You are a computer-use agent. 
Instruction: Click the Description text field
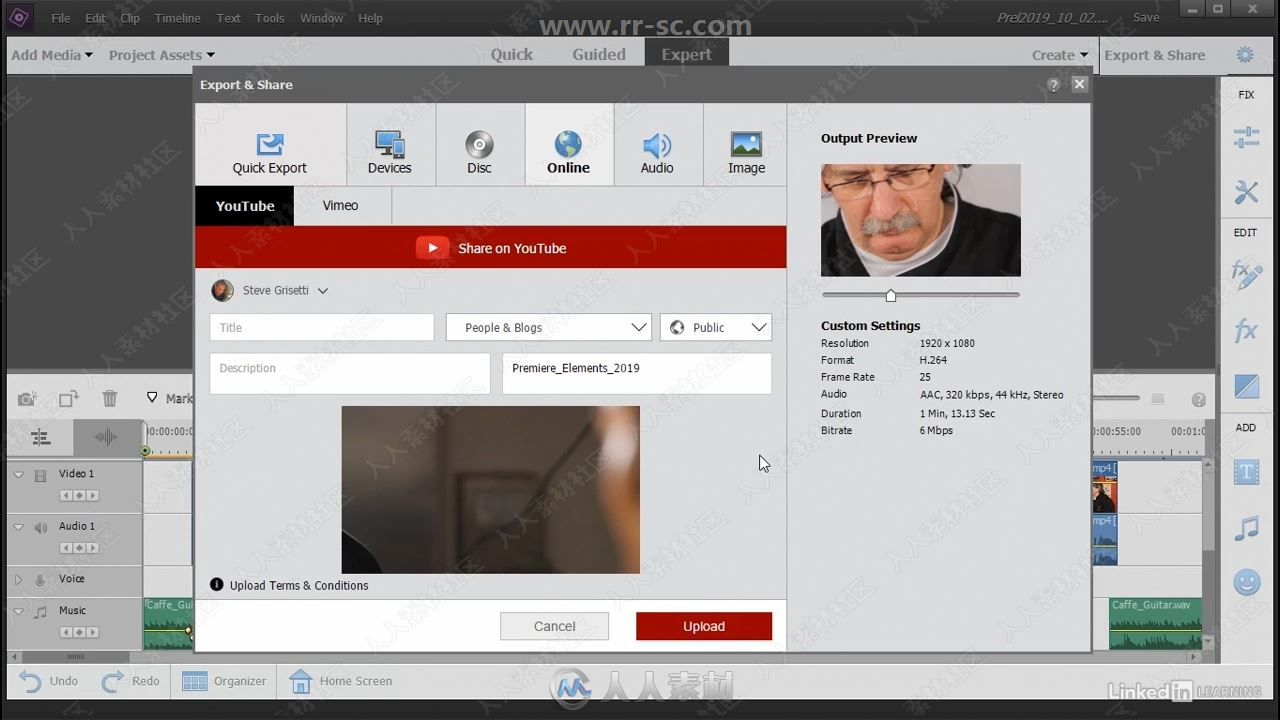(x=350, y=373)
